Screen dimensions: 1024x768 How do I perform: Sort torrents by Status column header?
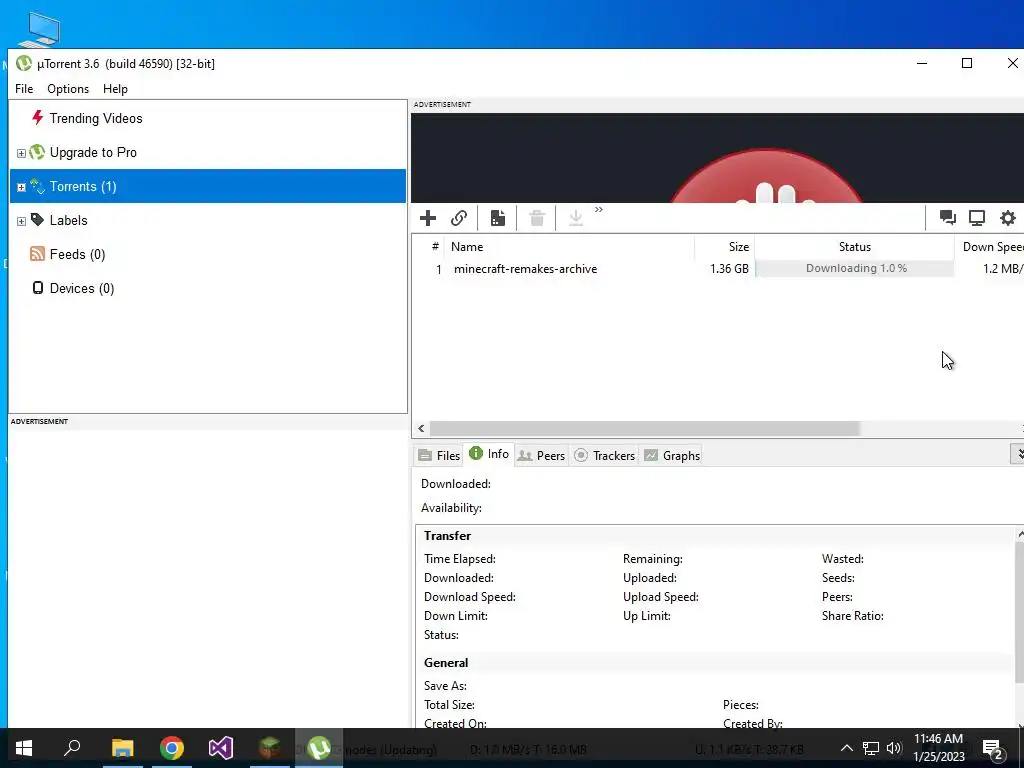[854, 247]
